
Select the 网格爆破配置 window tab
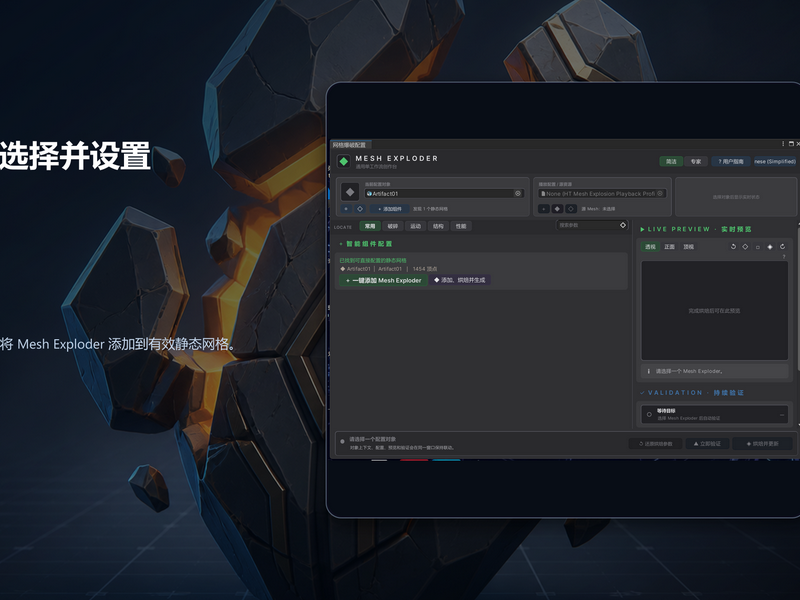350,145
